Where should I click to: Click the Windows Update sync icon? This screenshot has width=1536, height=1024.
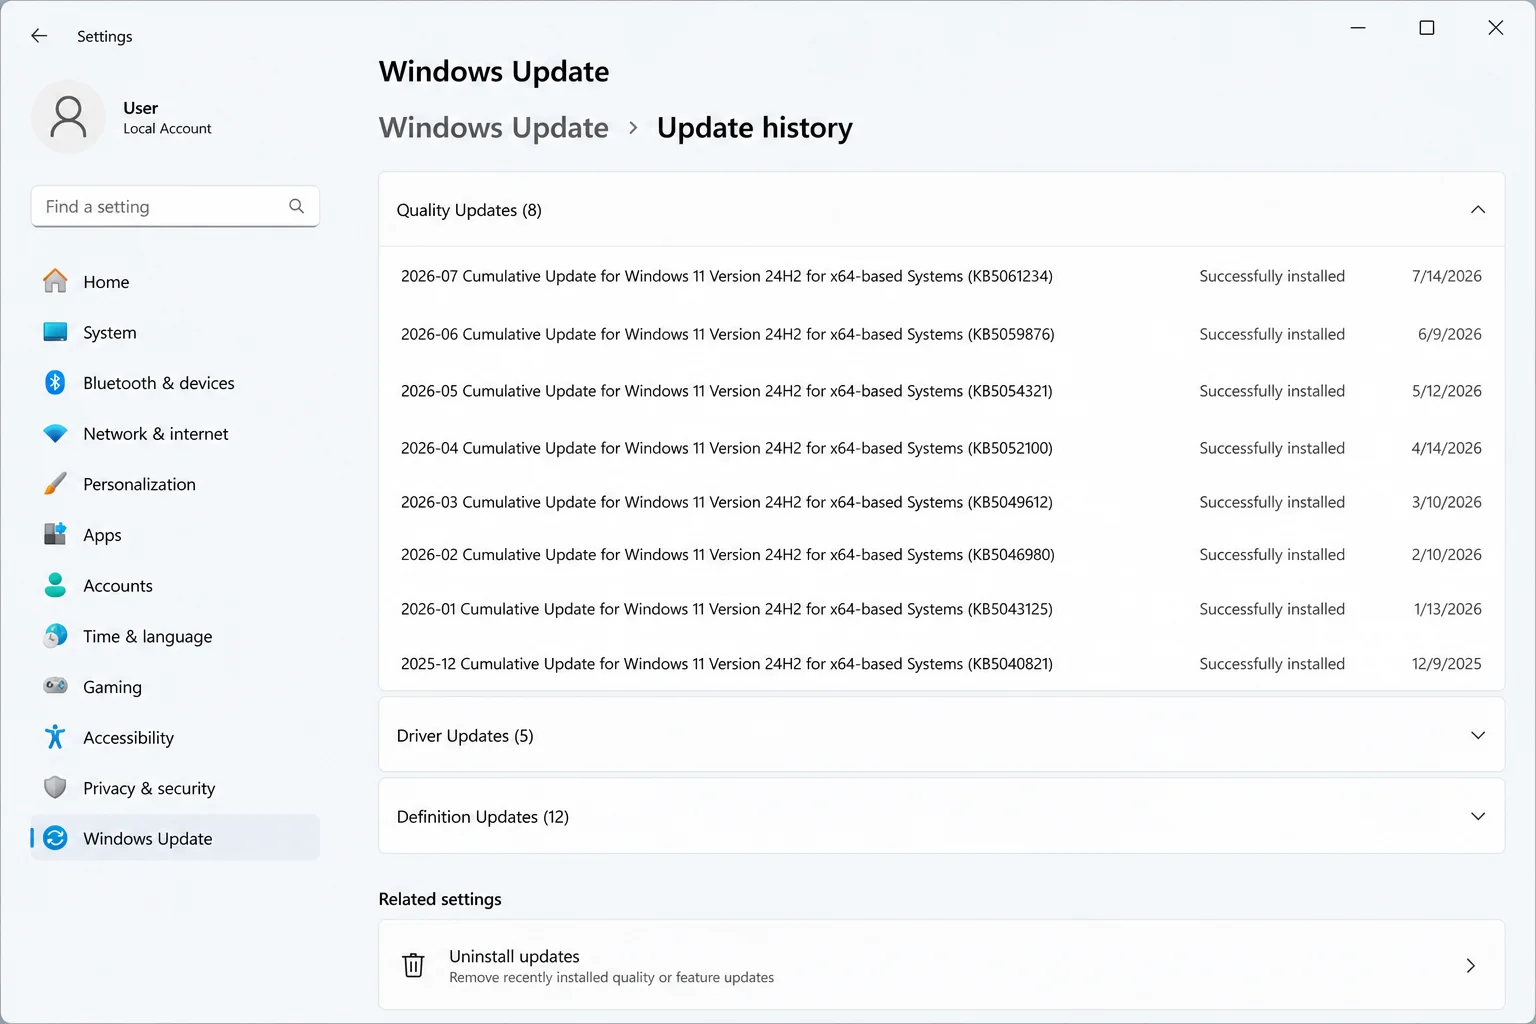(56, 838)
